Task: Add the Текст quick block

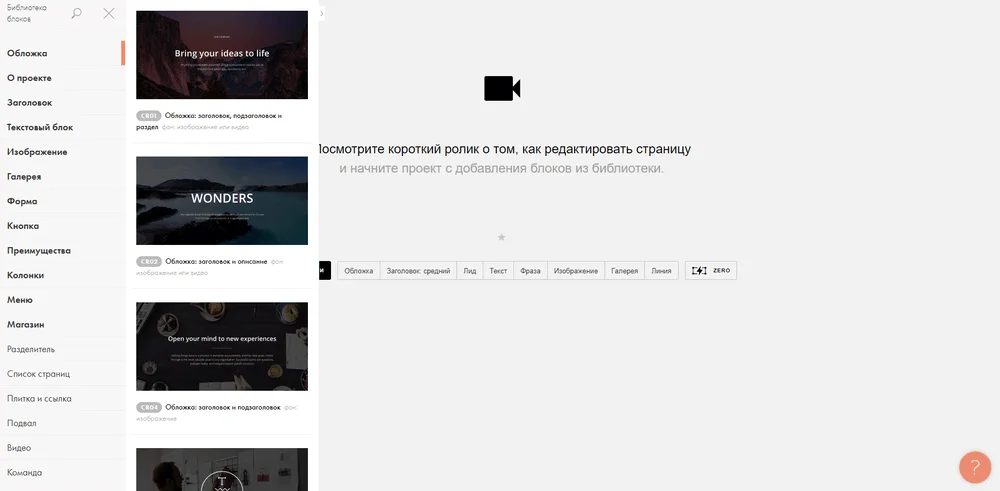Action: (498, 270)
